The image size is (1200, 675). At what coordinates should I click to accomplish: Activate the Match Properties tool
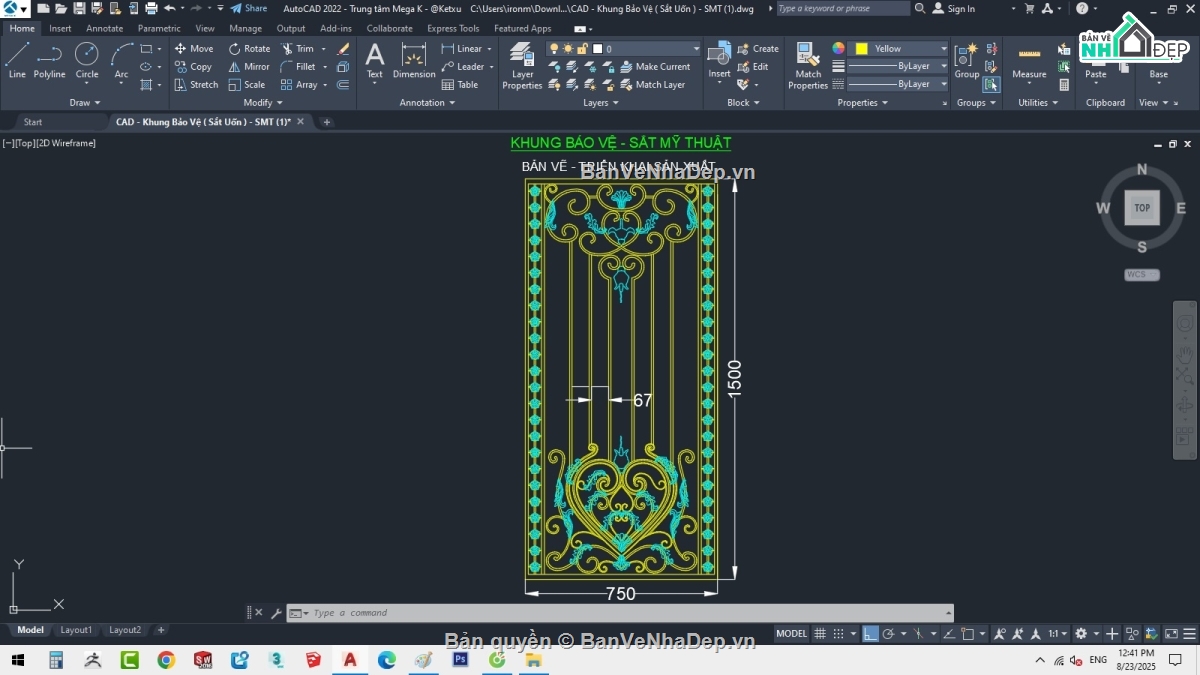point(806,62)
